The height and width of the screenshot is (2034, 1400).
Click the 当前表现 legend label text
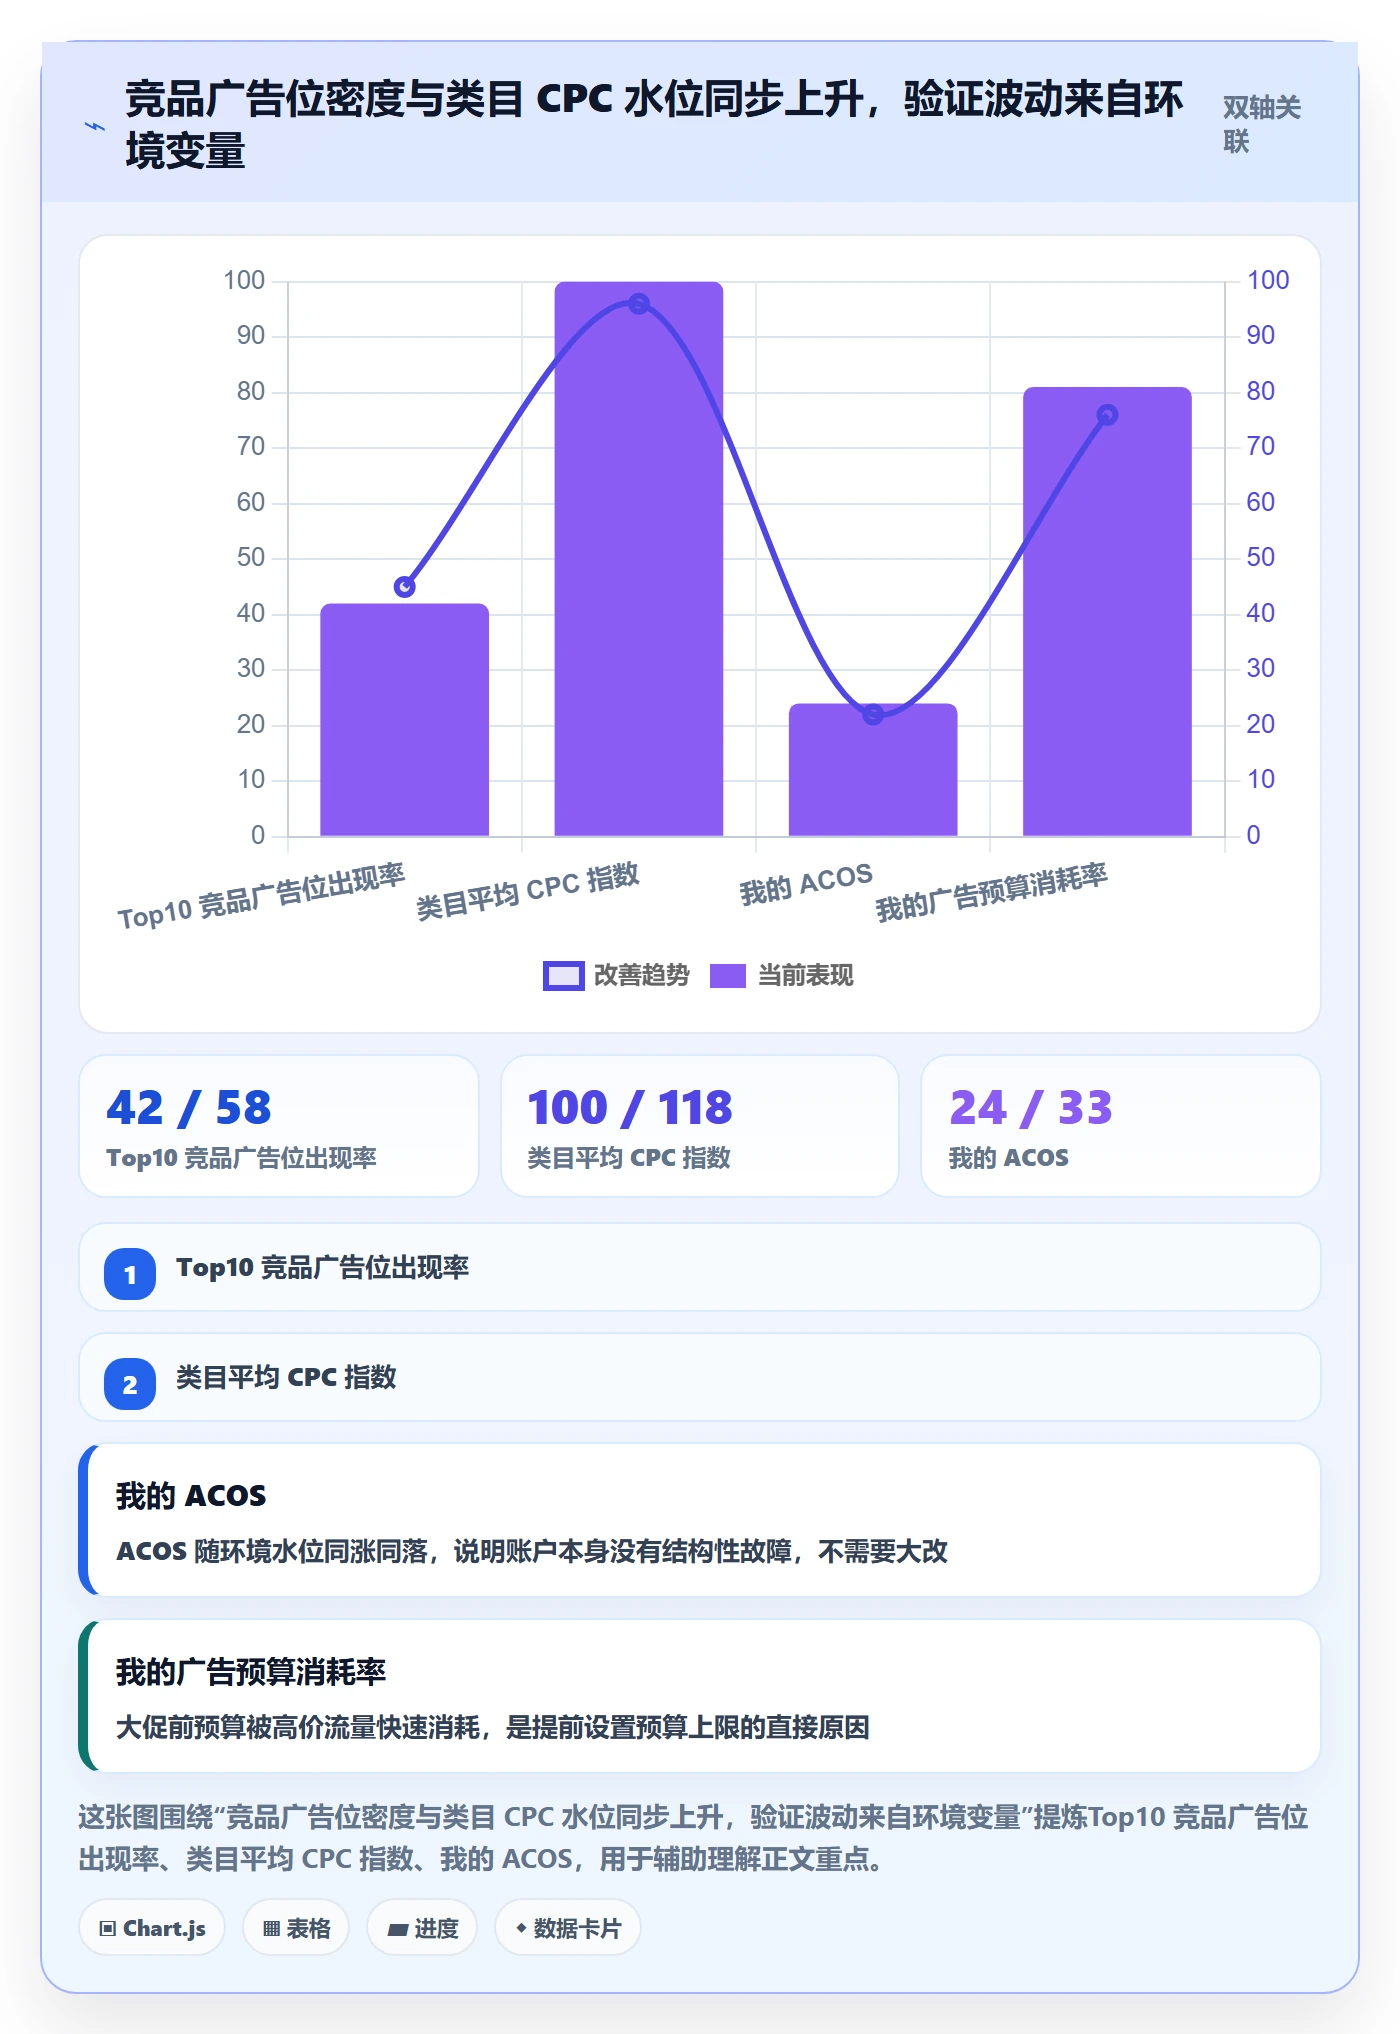[806, 976]
